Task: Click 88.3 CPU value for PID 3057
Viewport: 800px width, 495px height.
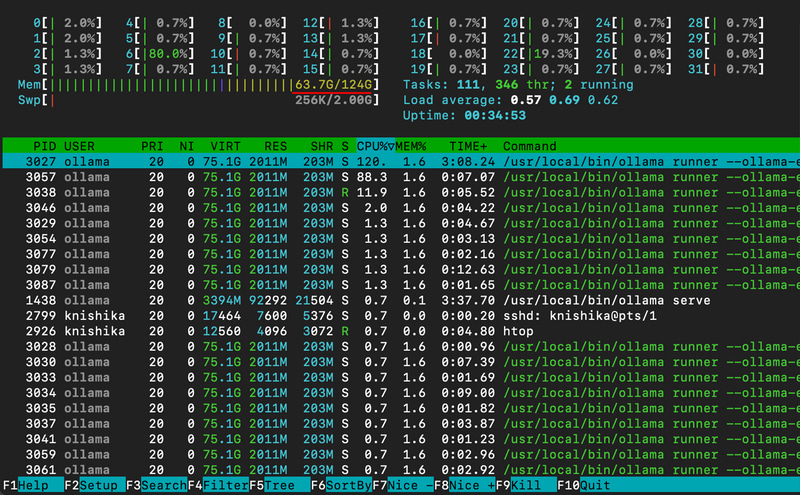Action: pyautogui.click(x=371, y=177)
